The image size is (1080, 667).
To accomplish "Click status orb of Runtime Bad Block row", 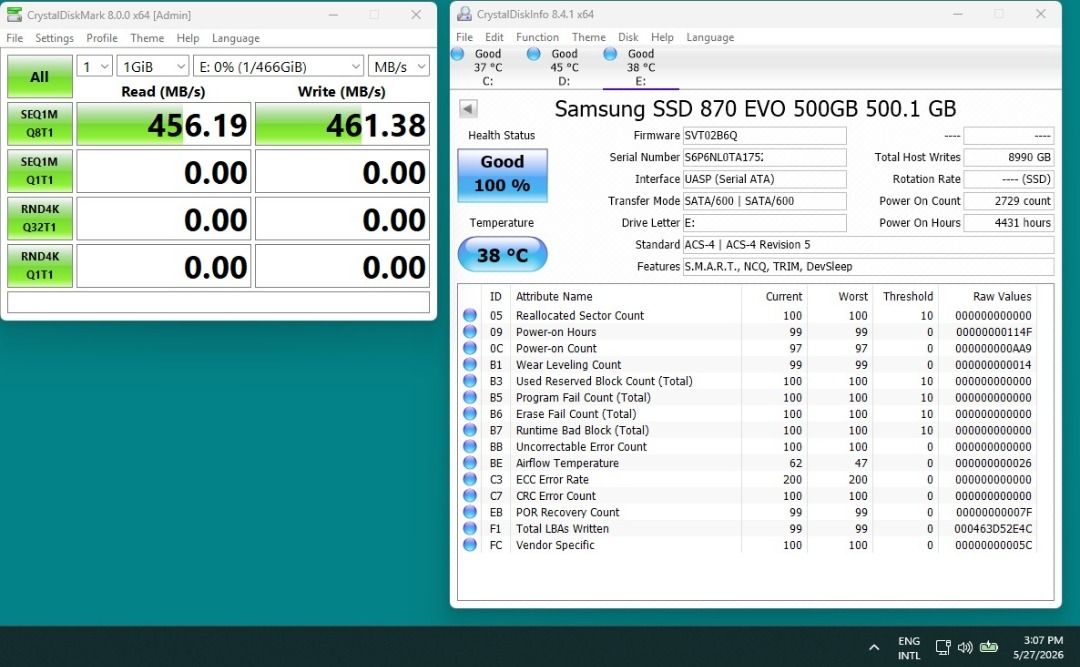I will (x=470, y=430).
